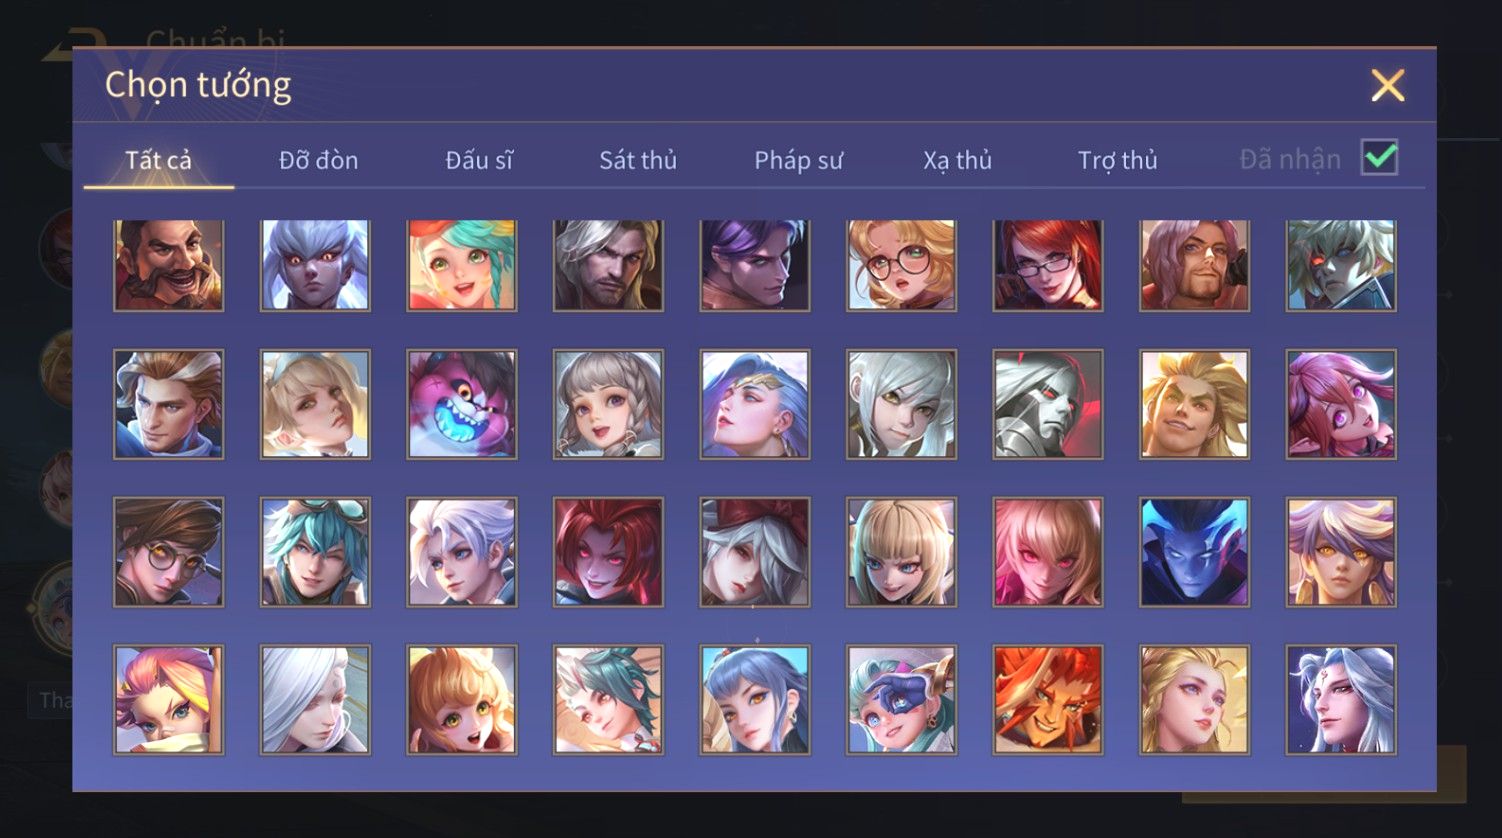This screenshot has width=1502, height=838.
Task: Pick the orange-maned lion beast hero
Action: 1047,699
